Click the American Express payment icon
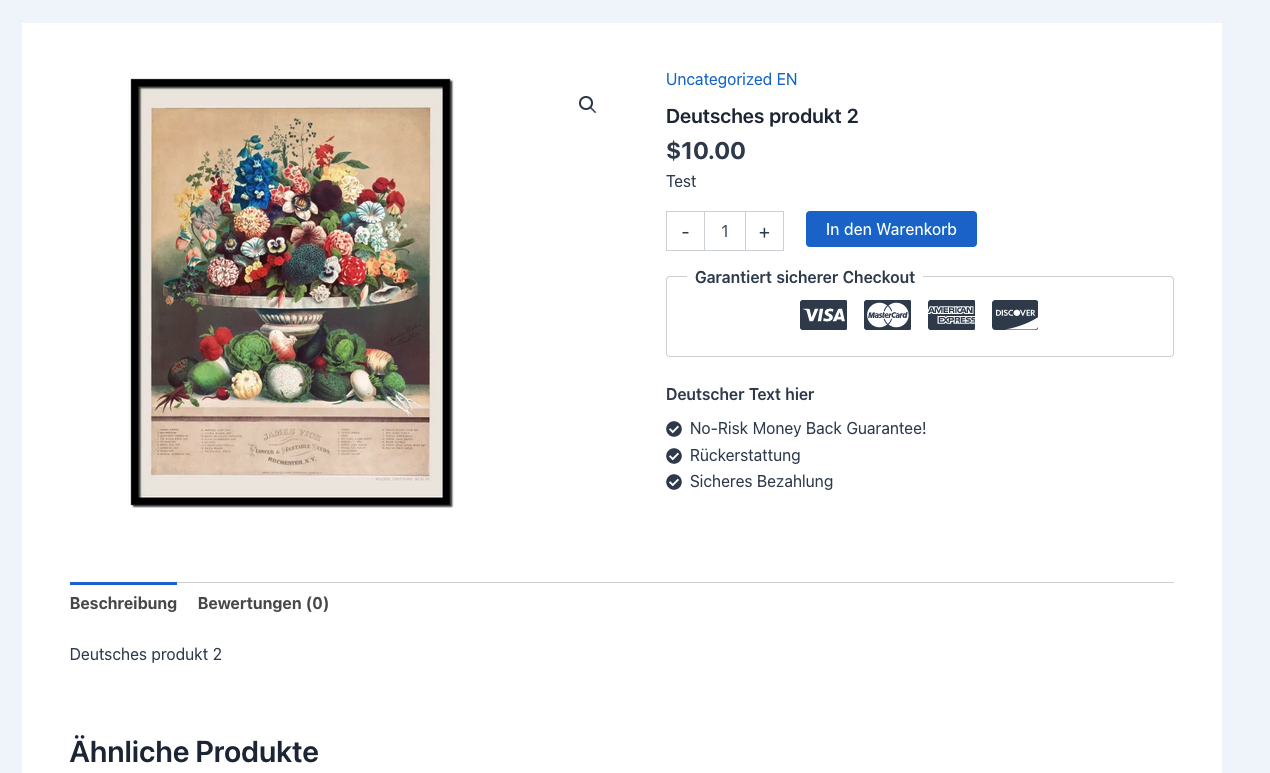The height and width of the screenshot is (773, 1270). (x=951, y=315)
